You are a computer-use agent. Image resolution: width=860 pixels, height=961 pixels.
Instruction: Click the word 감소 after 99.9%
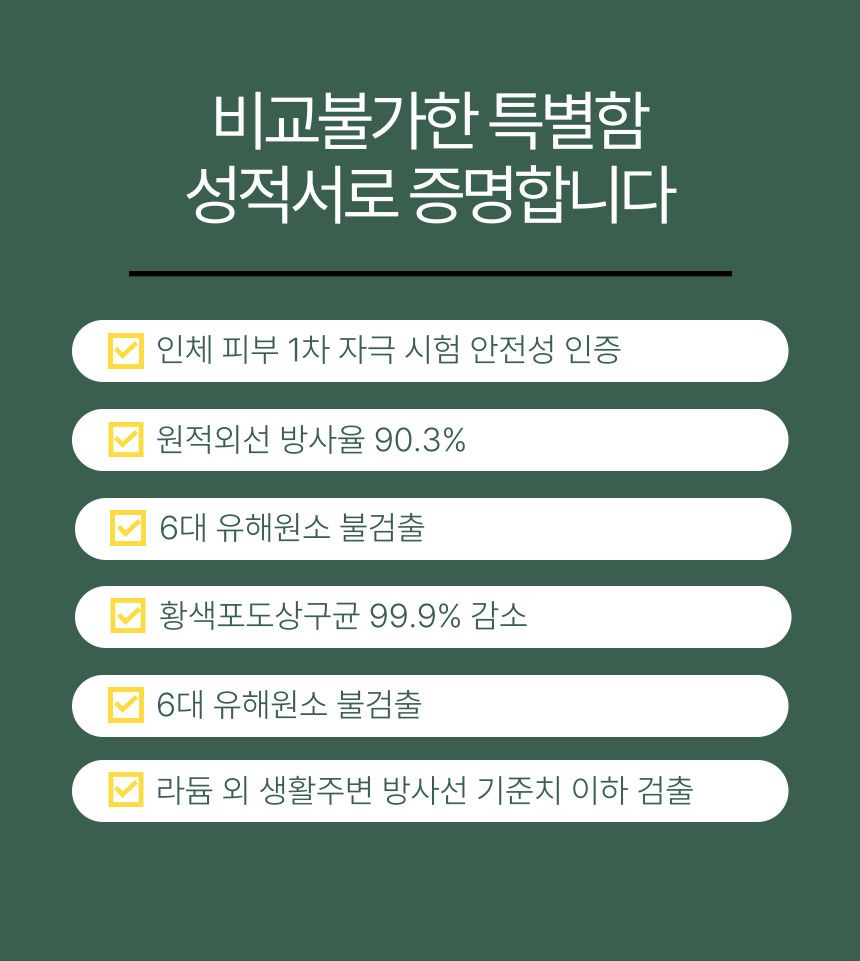(x=500, y=615)
